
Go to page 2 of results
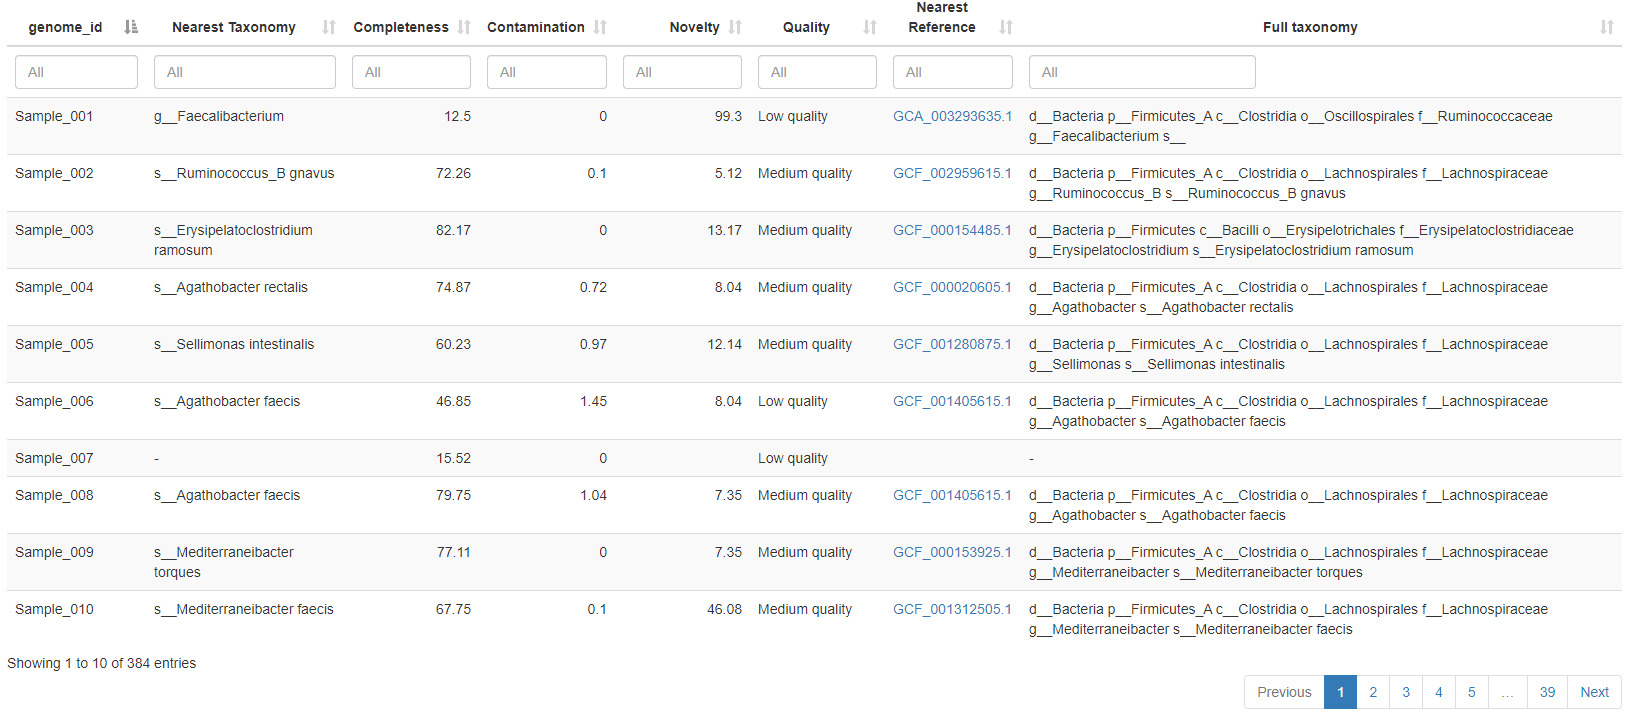point(1373,692)
